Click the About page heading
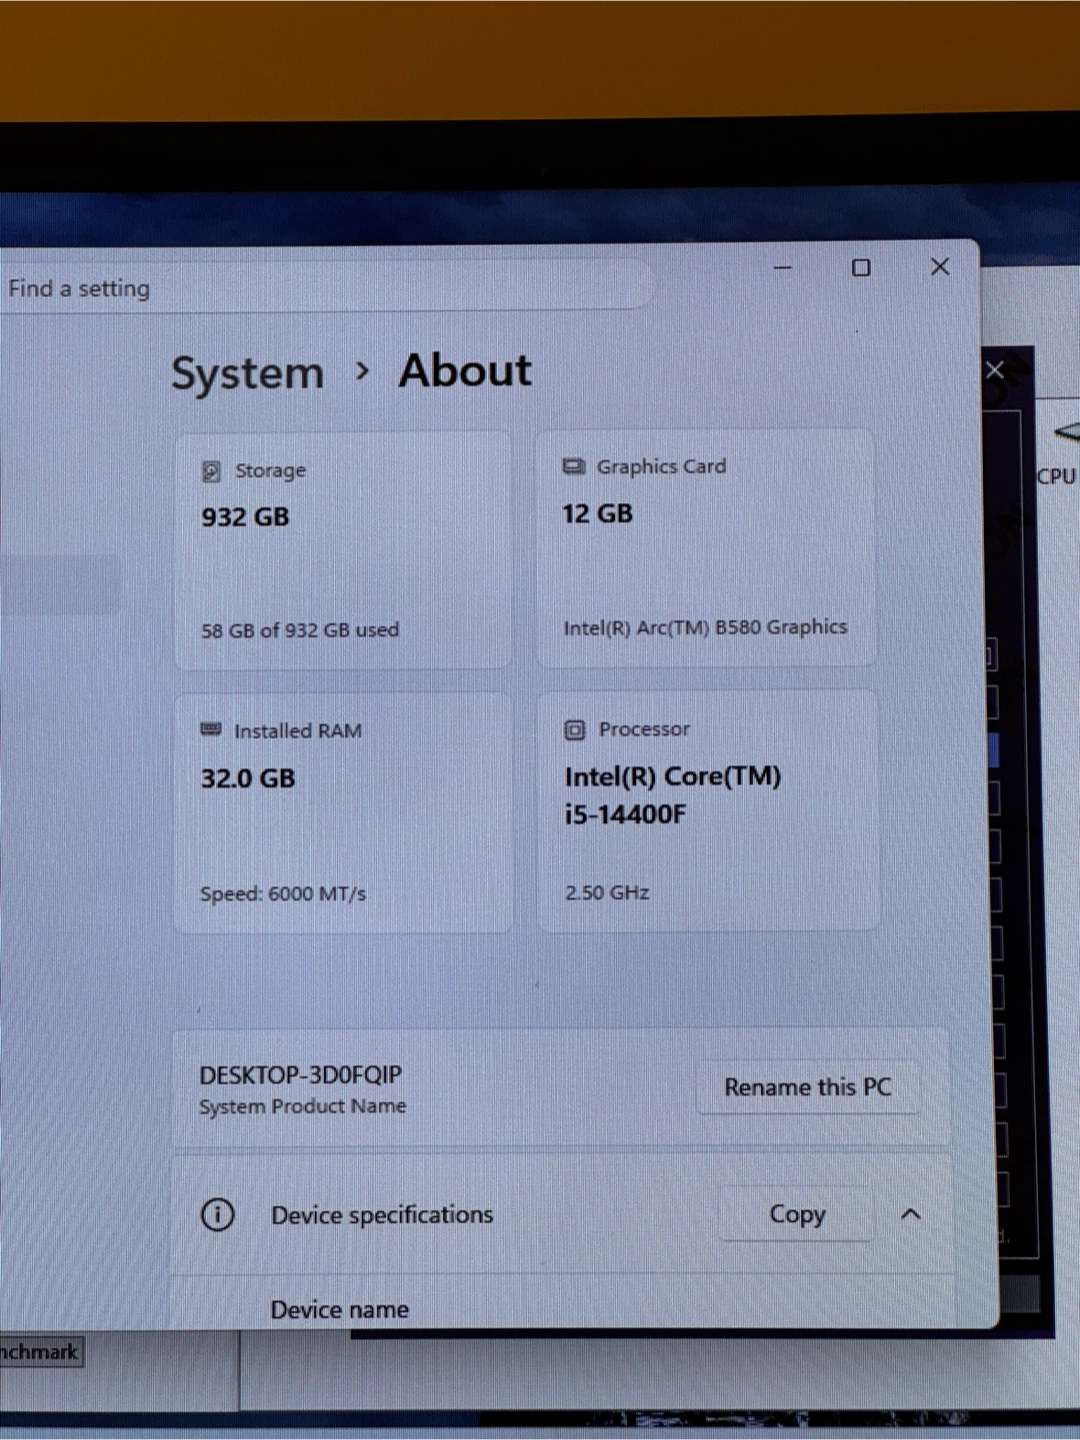Image resolution: width=1080 pixels, height=1440 pixels. [465, 371]
